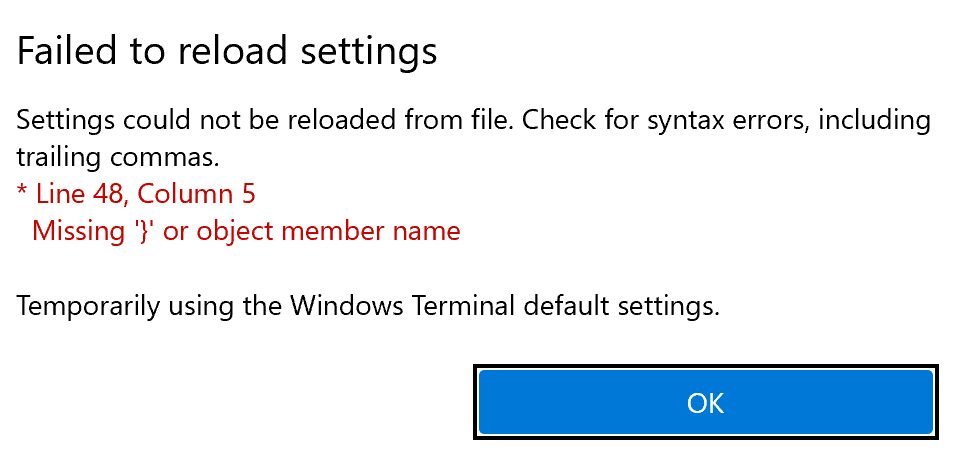
Task: Click the red asterisk before Line 48
Action: pyautogui.click(x=22, y=192)
